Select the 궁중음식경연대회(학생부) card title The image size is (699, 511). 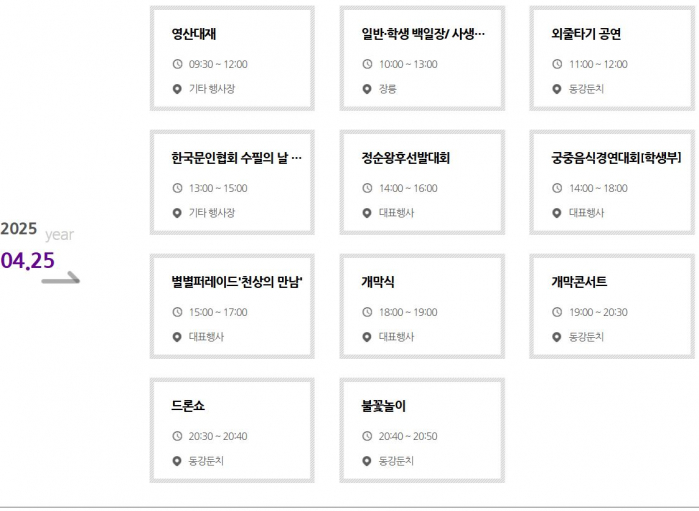click(x=616, y=158)
